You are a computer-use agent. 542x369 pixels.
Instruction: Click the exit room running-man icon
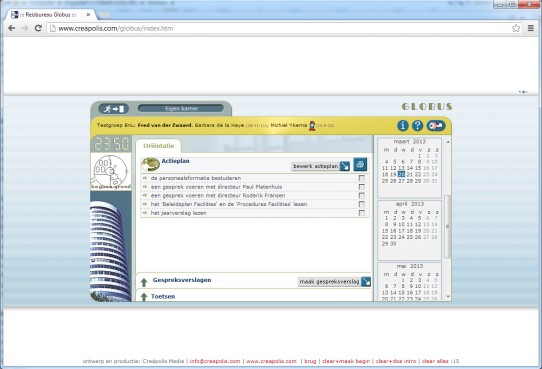[x=114, y=109]
